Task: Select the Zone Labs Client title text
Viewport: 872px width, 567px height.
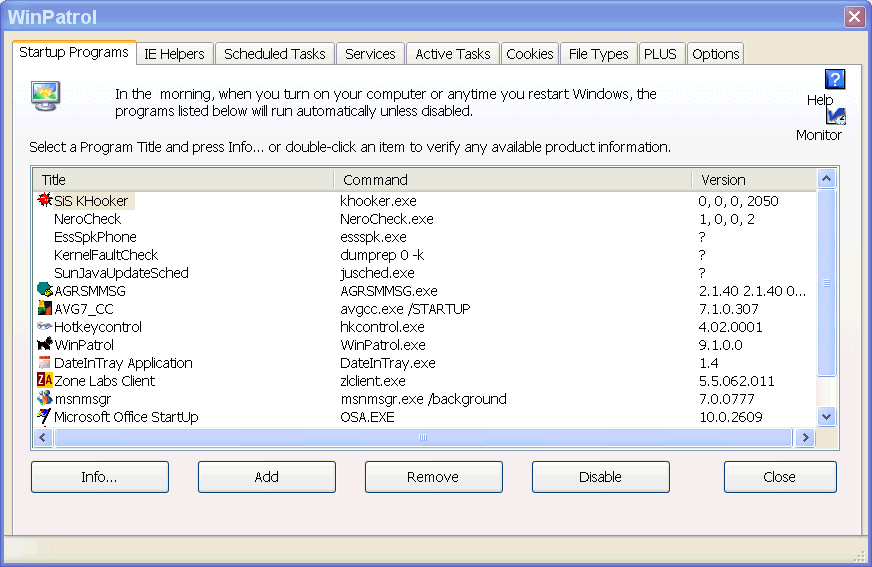Action: (104, 381)
